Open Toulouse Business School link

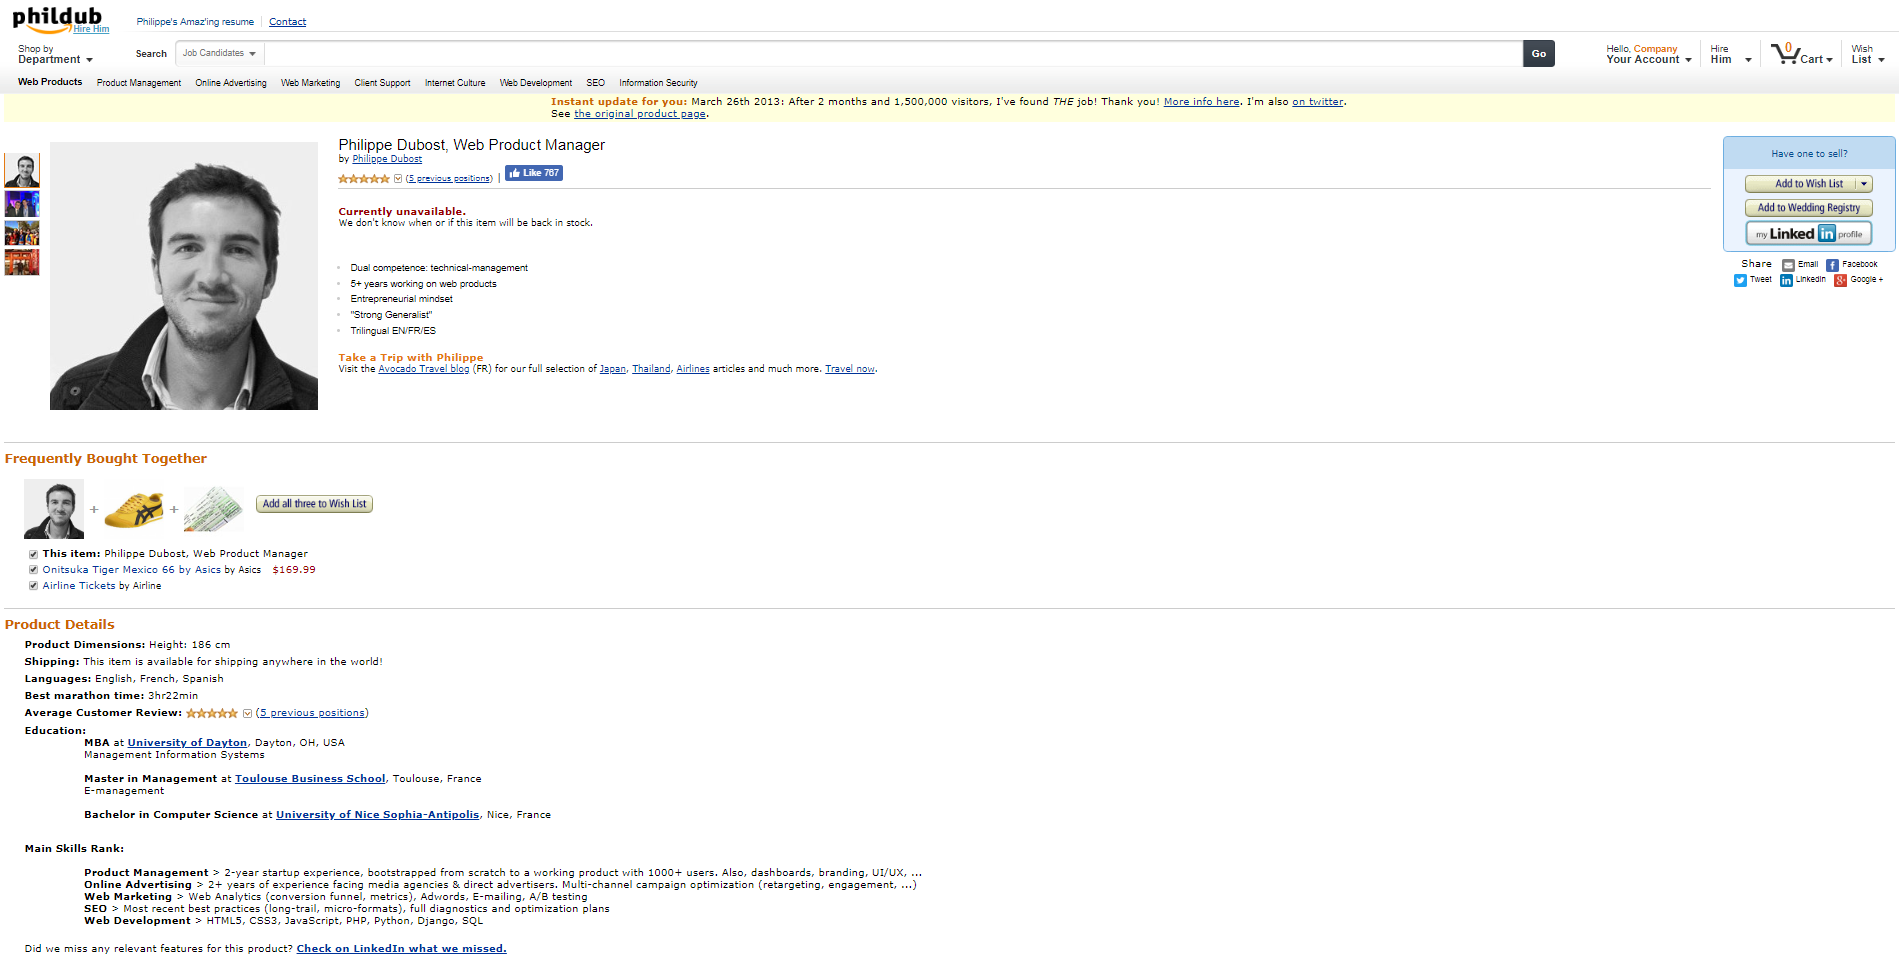click(x=310, y=779)
